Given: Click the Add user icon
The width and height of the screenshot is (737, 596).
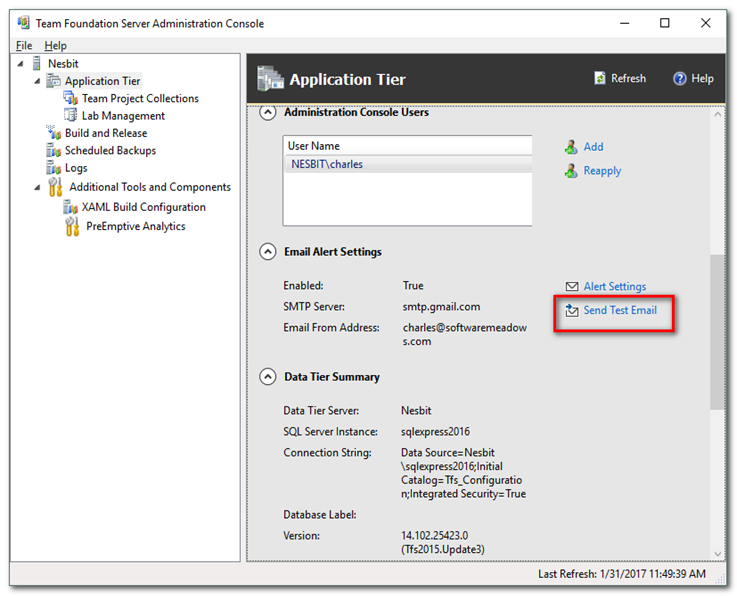Looking at the screenshot, I should [571, 147].
